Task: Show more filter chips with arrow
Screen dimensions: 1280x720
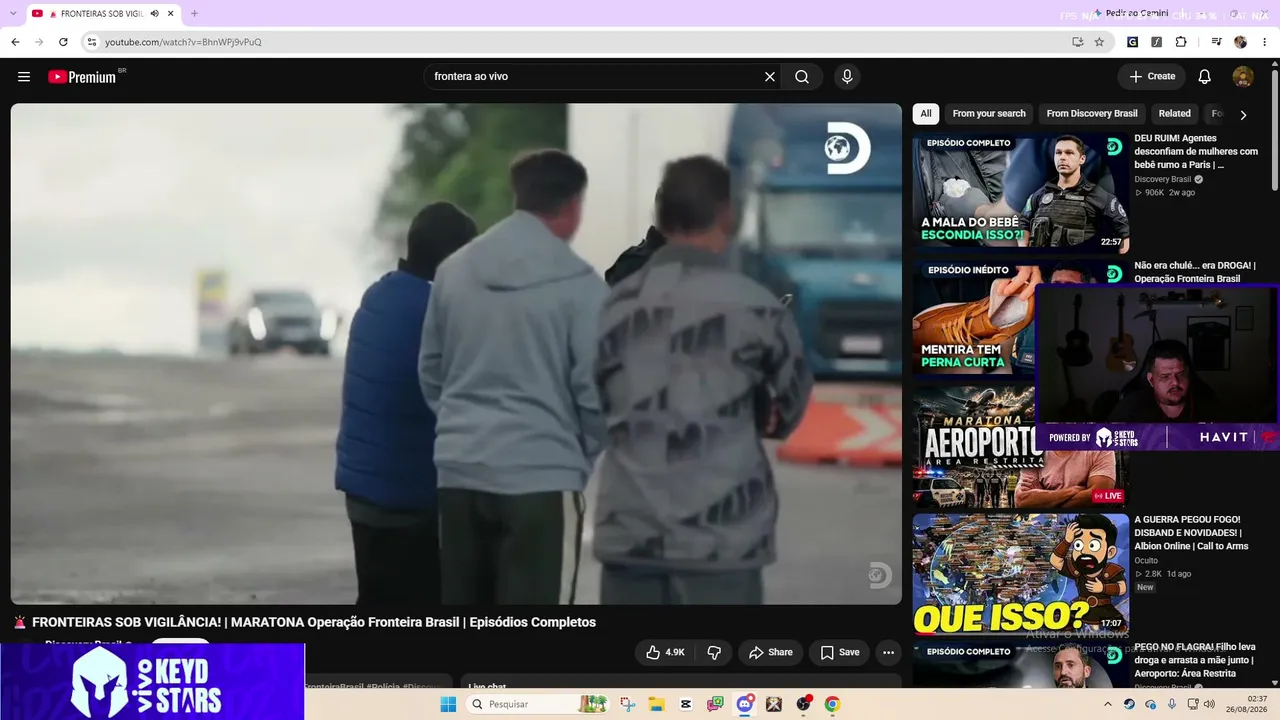Action: tap(1243, 115)
